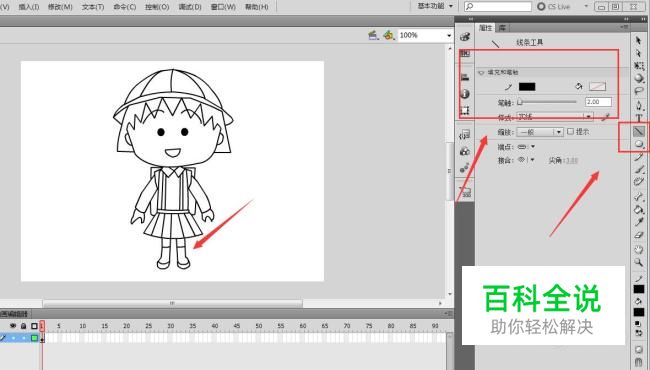This screenshot has height=370, width=650.
Task: Open the 修改(M) menu
Action: tap(60, 7)
